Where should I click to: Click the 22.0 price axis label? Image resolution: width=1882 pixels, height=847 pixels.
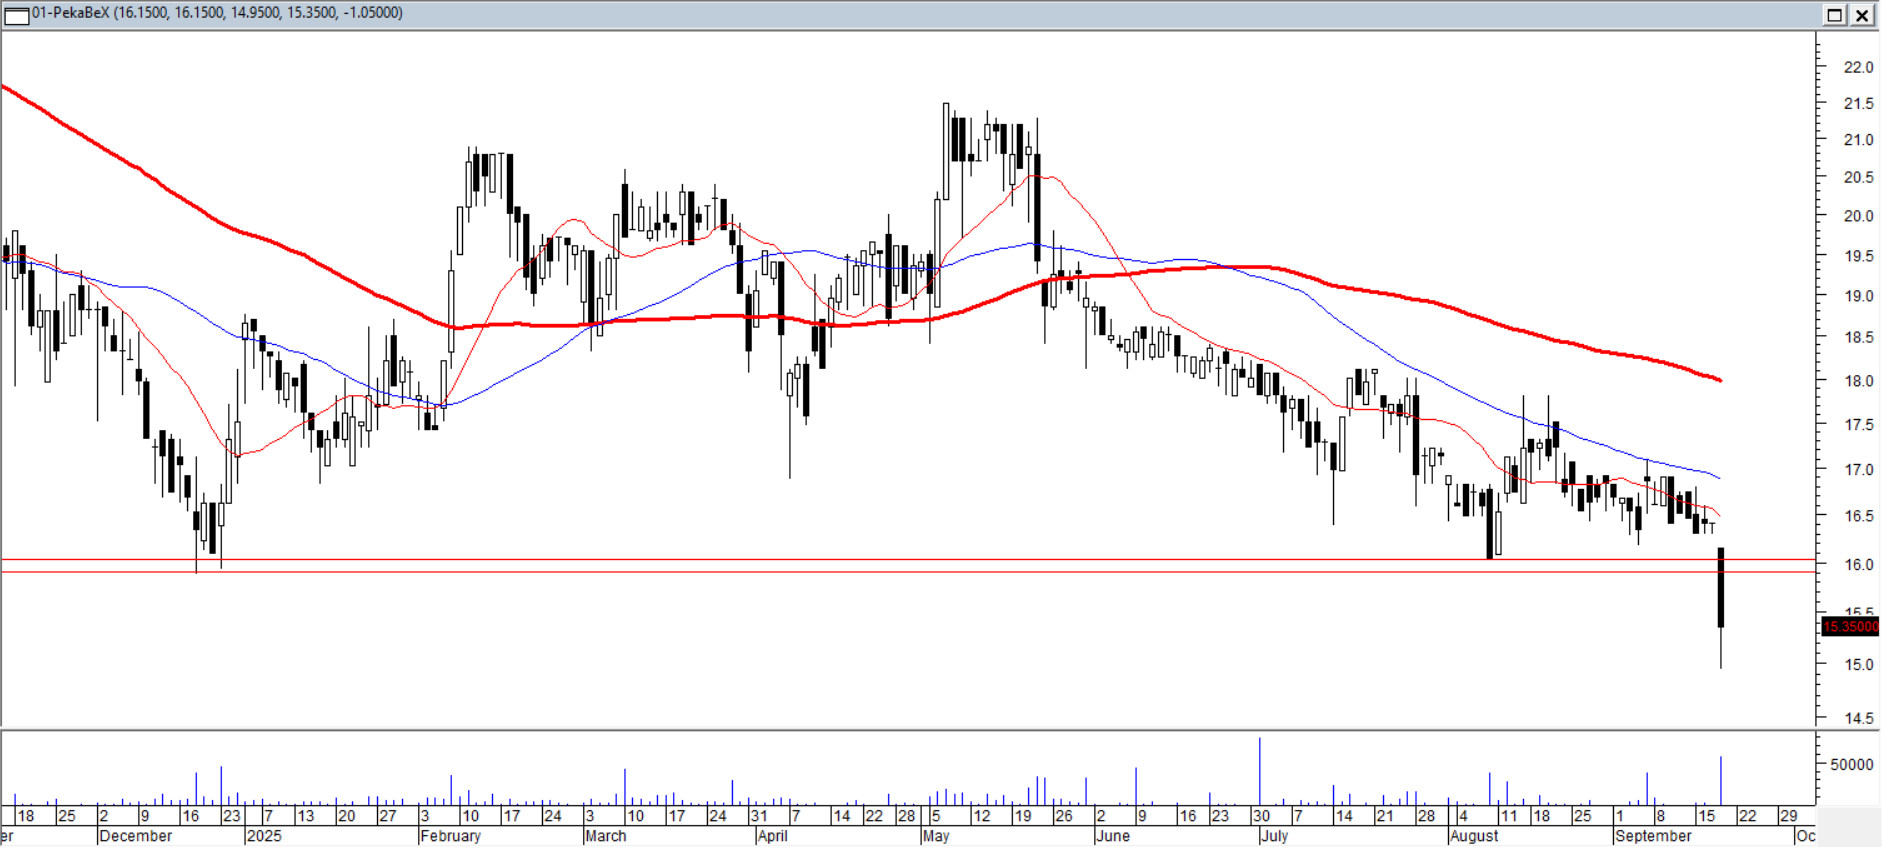click(1858, 67)
